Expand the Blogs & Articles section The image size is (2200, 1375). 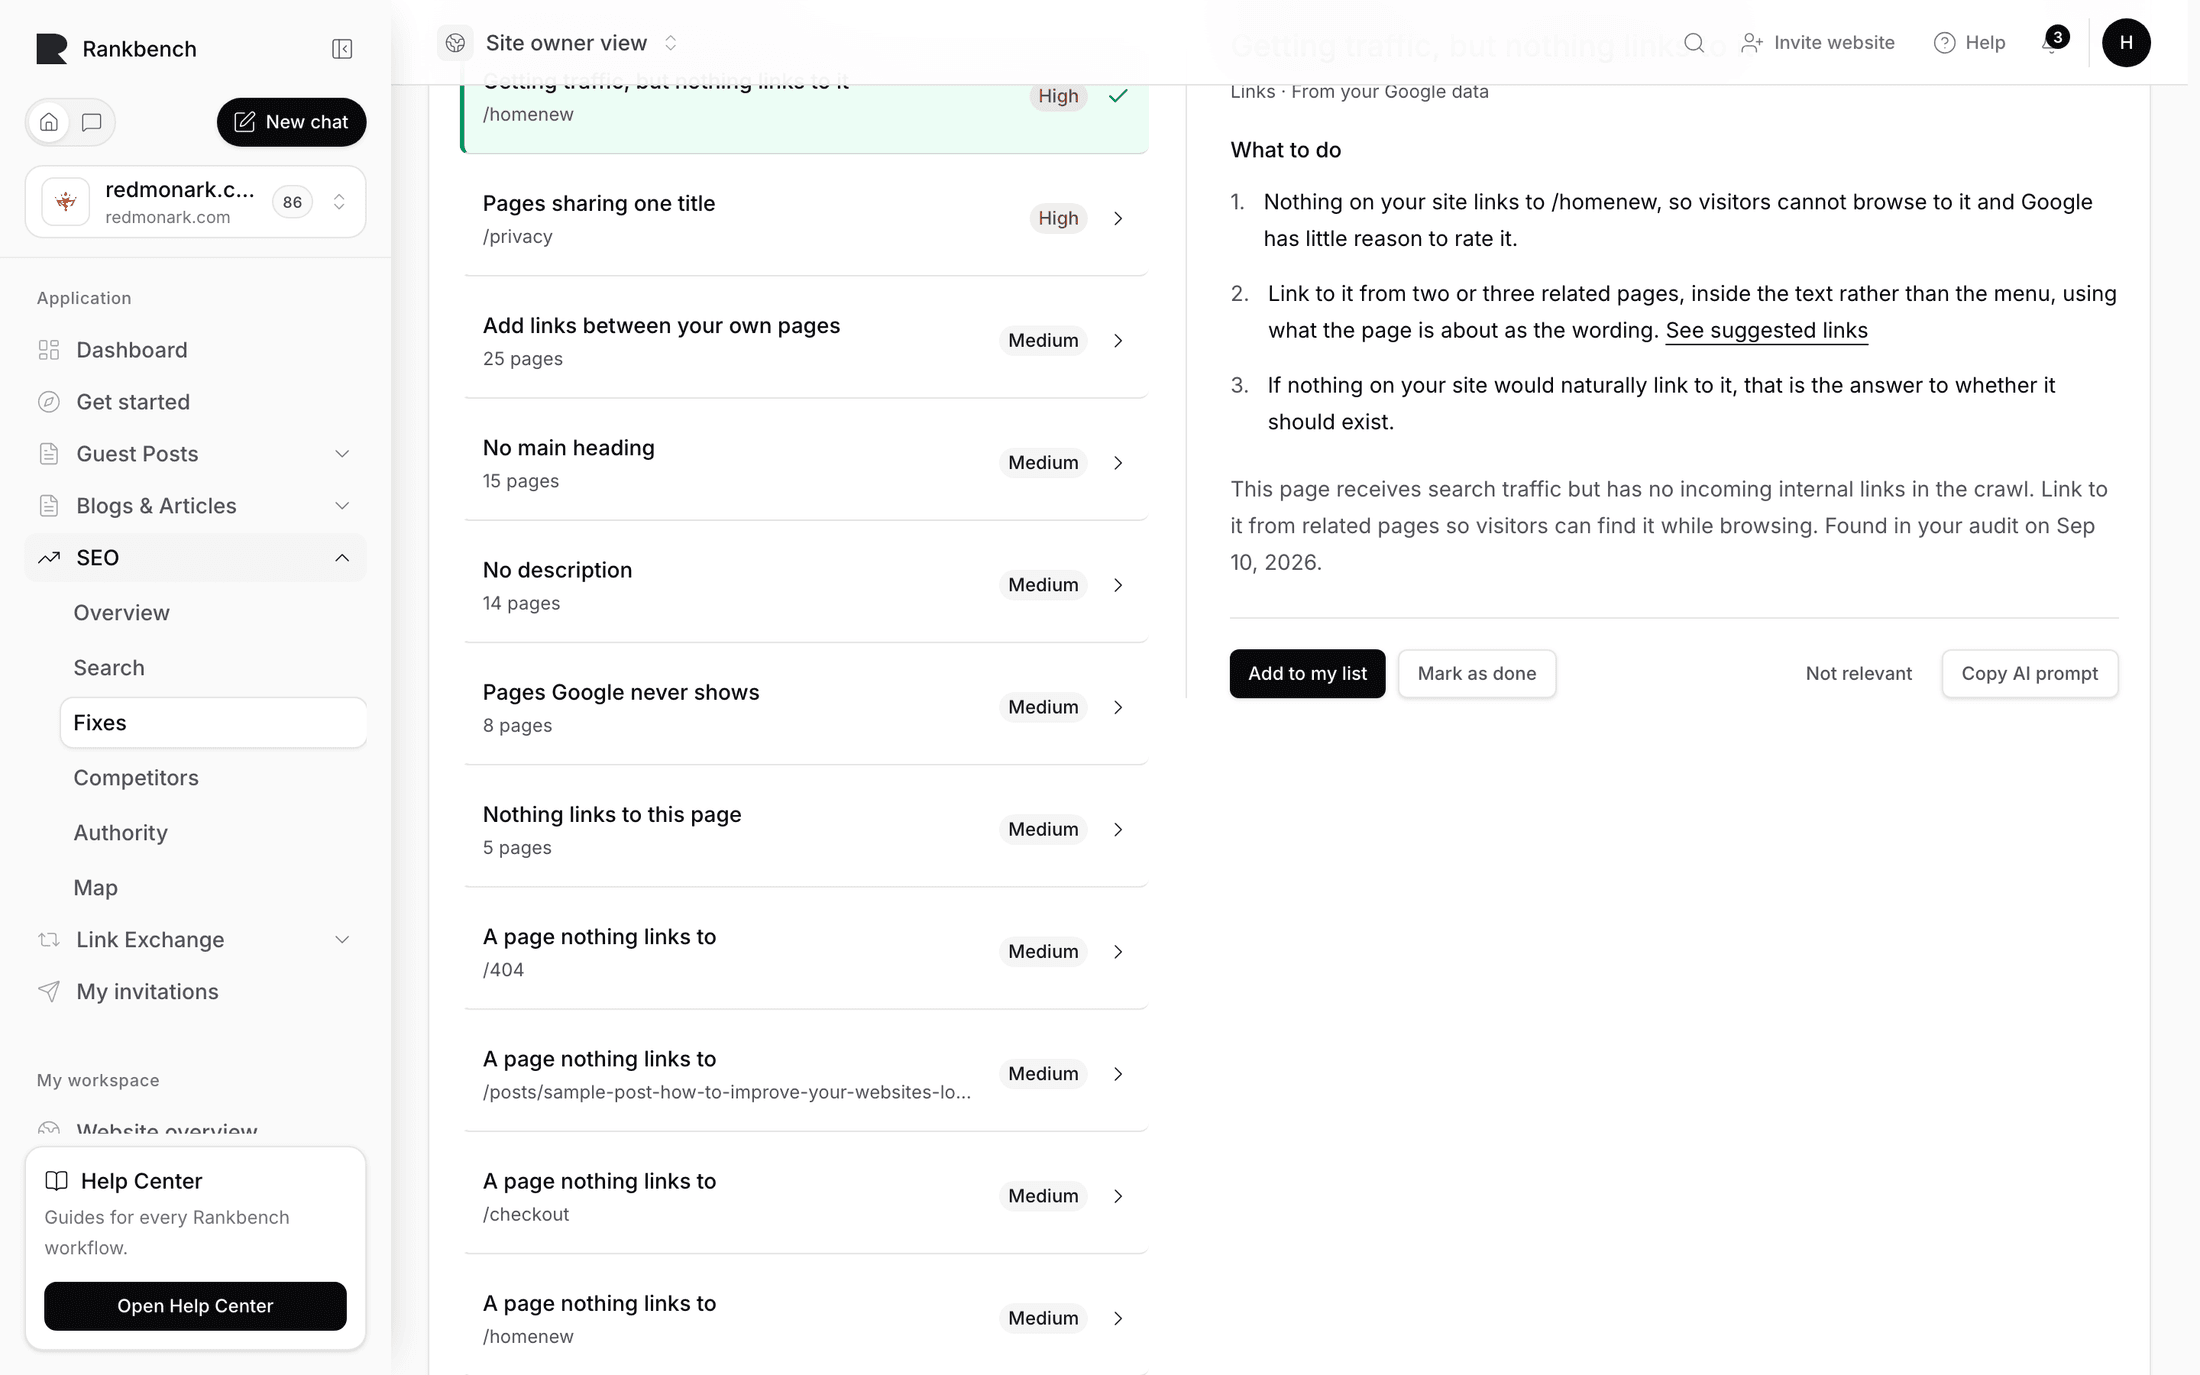click(342, 506)
